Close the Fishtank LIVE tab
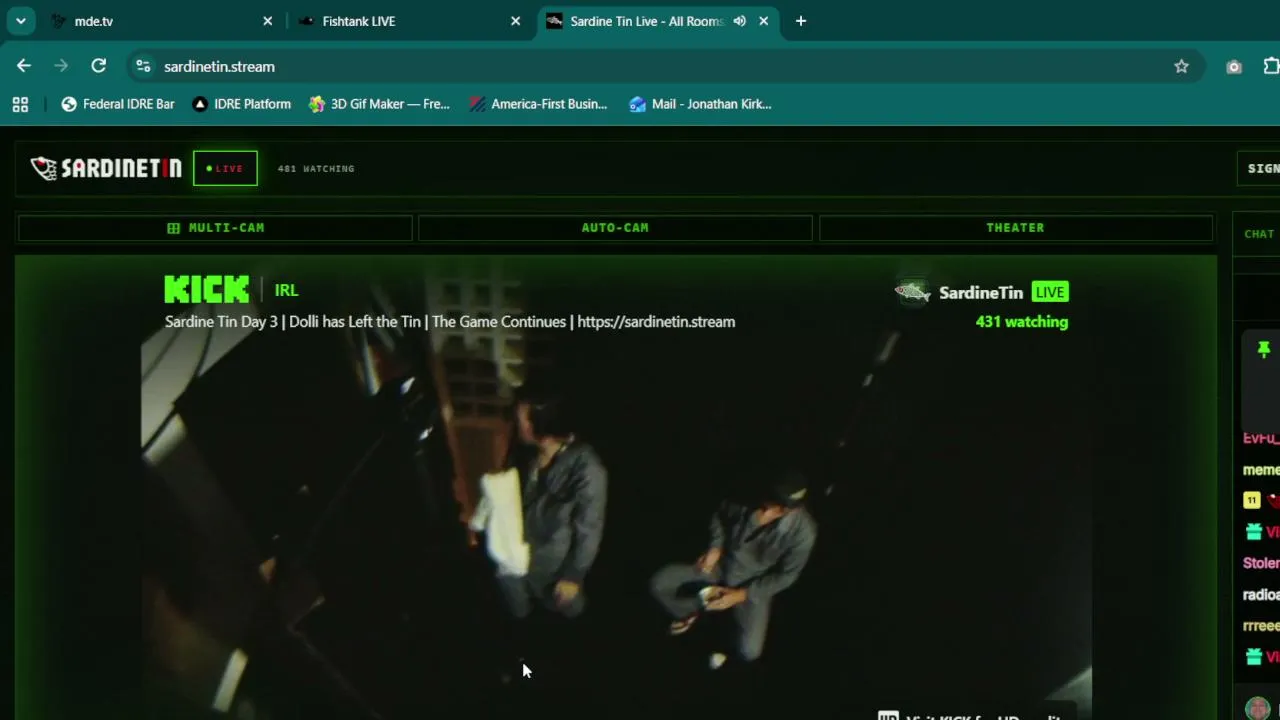Viewport: 1280px width, 720px height. pos(515,21)
